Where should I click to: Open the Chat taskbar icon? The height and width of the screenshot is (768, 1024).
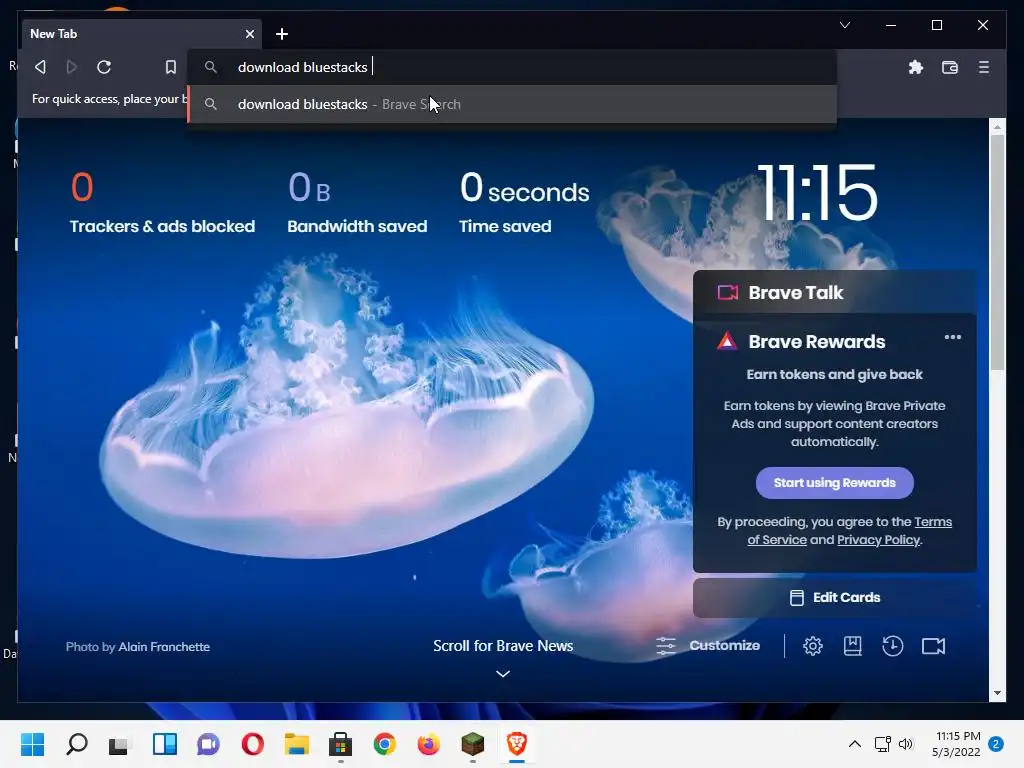point(208,744)
